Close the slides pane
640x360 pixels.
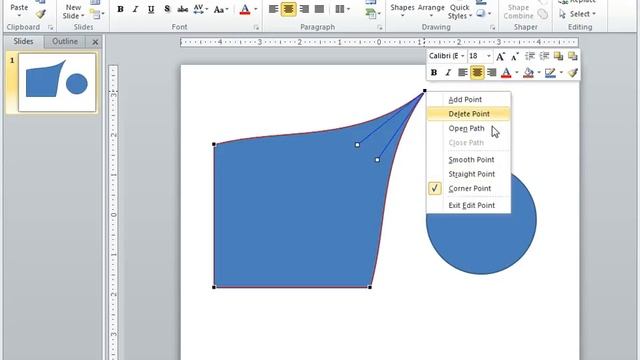pos(95,42)
